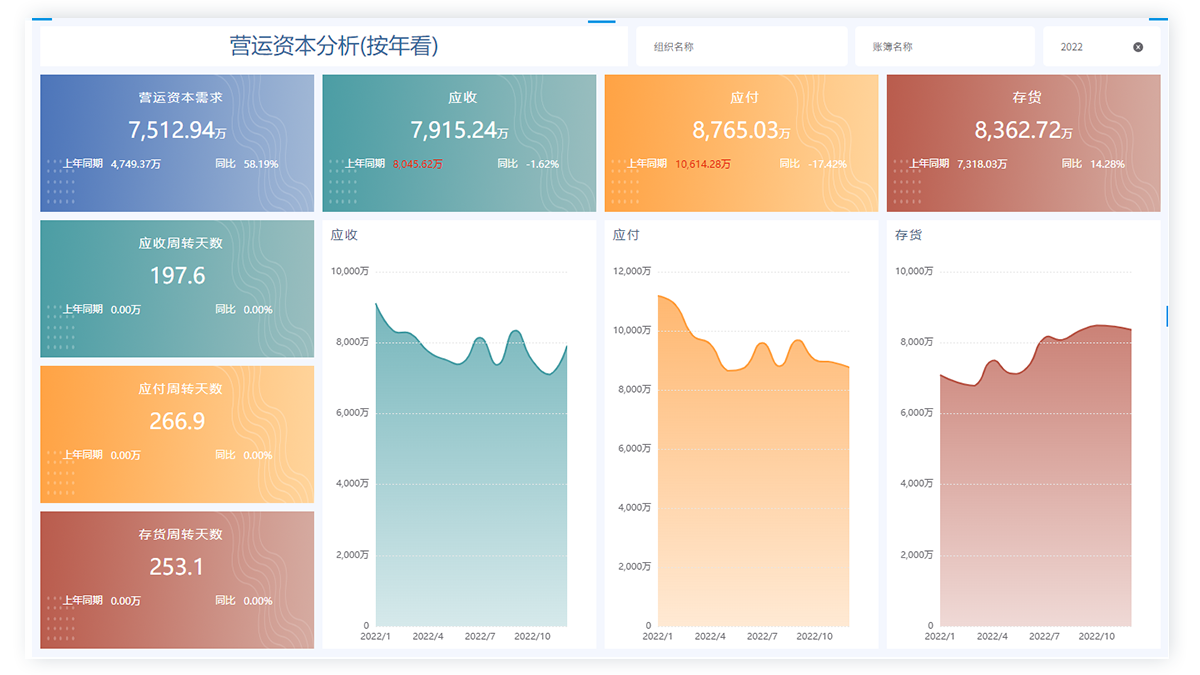The height and width of the screenshot is (675, 1200).
Task: Select the 营运资本需求 KPI card
Action: [x=177, y=142]
